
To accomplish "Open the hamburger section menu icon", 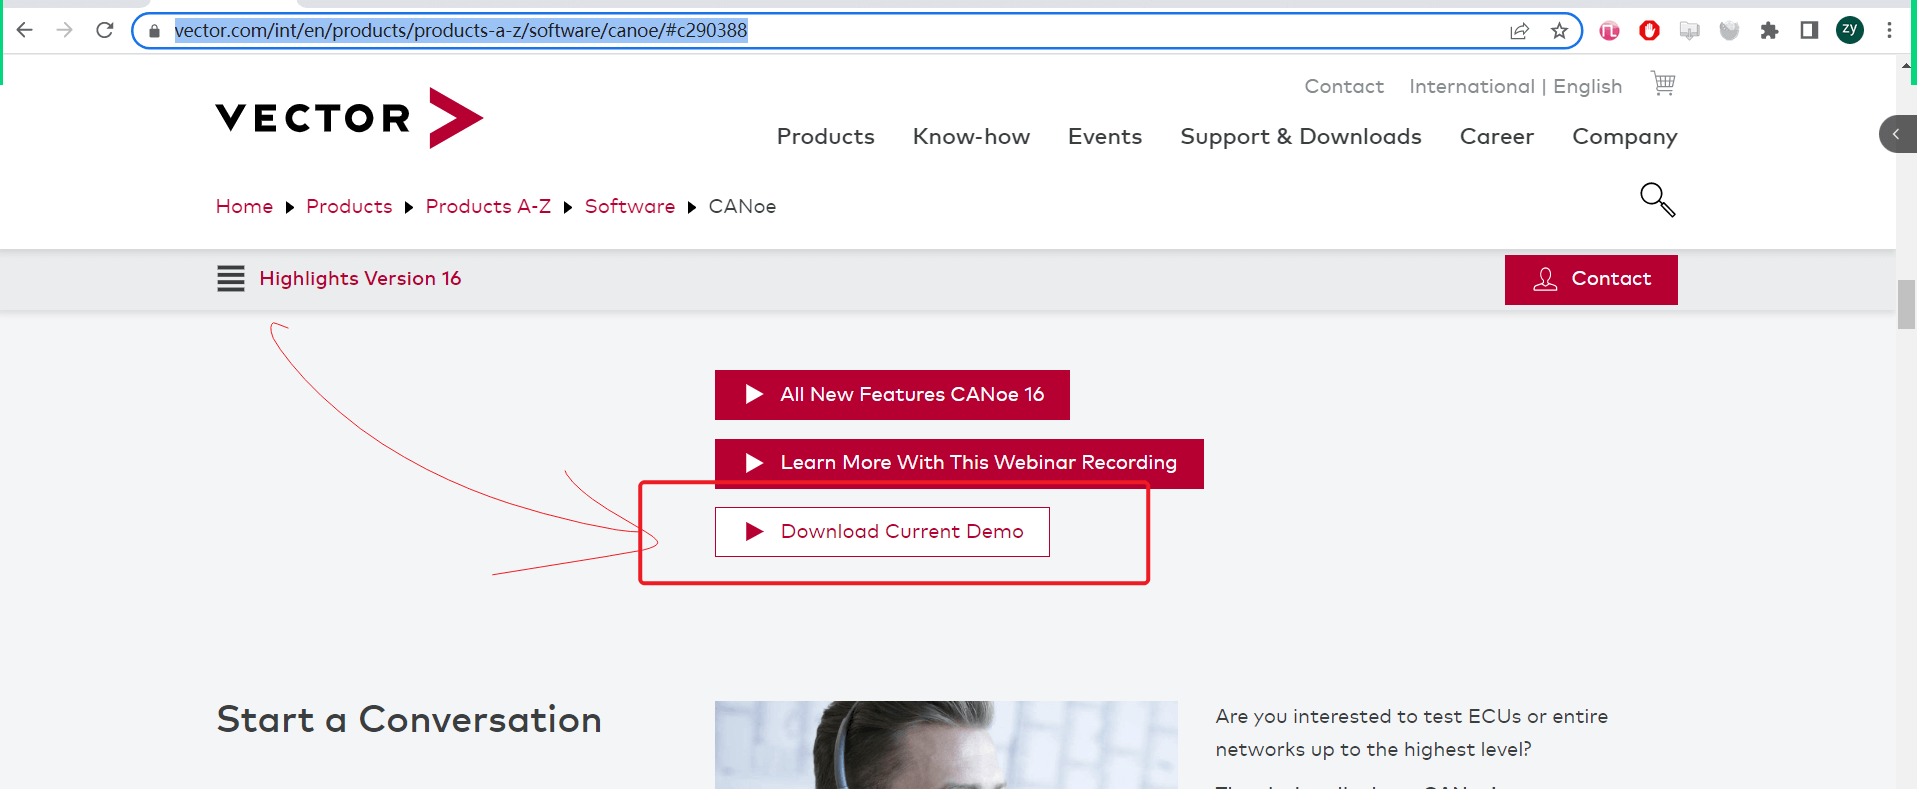I will pyautogui.click(x=231, y=278).
